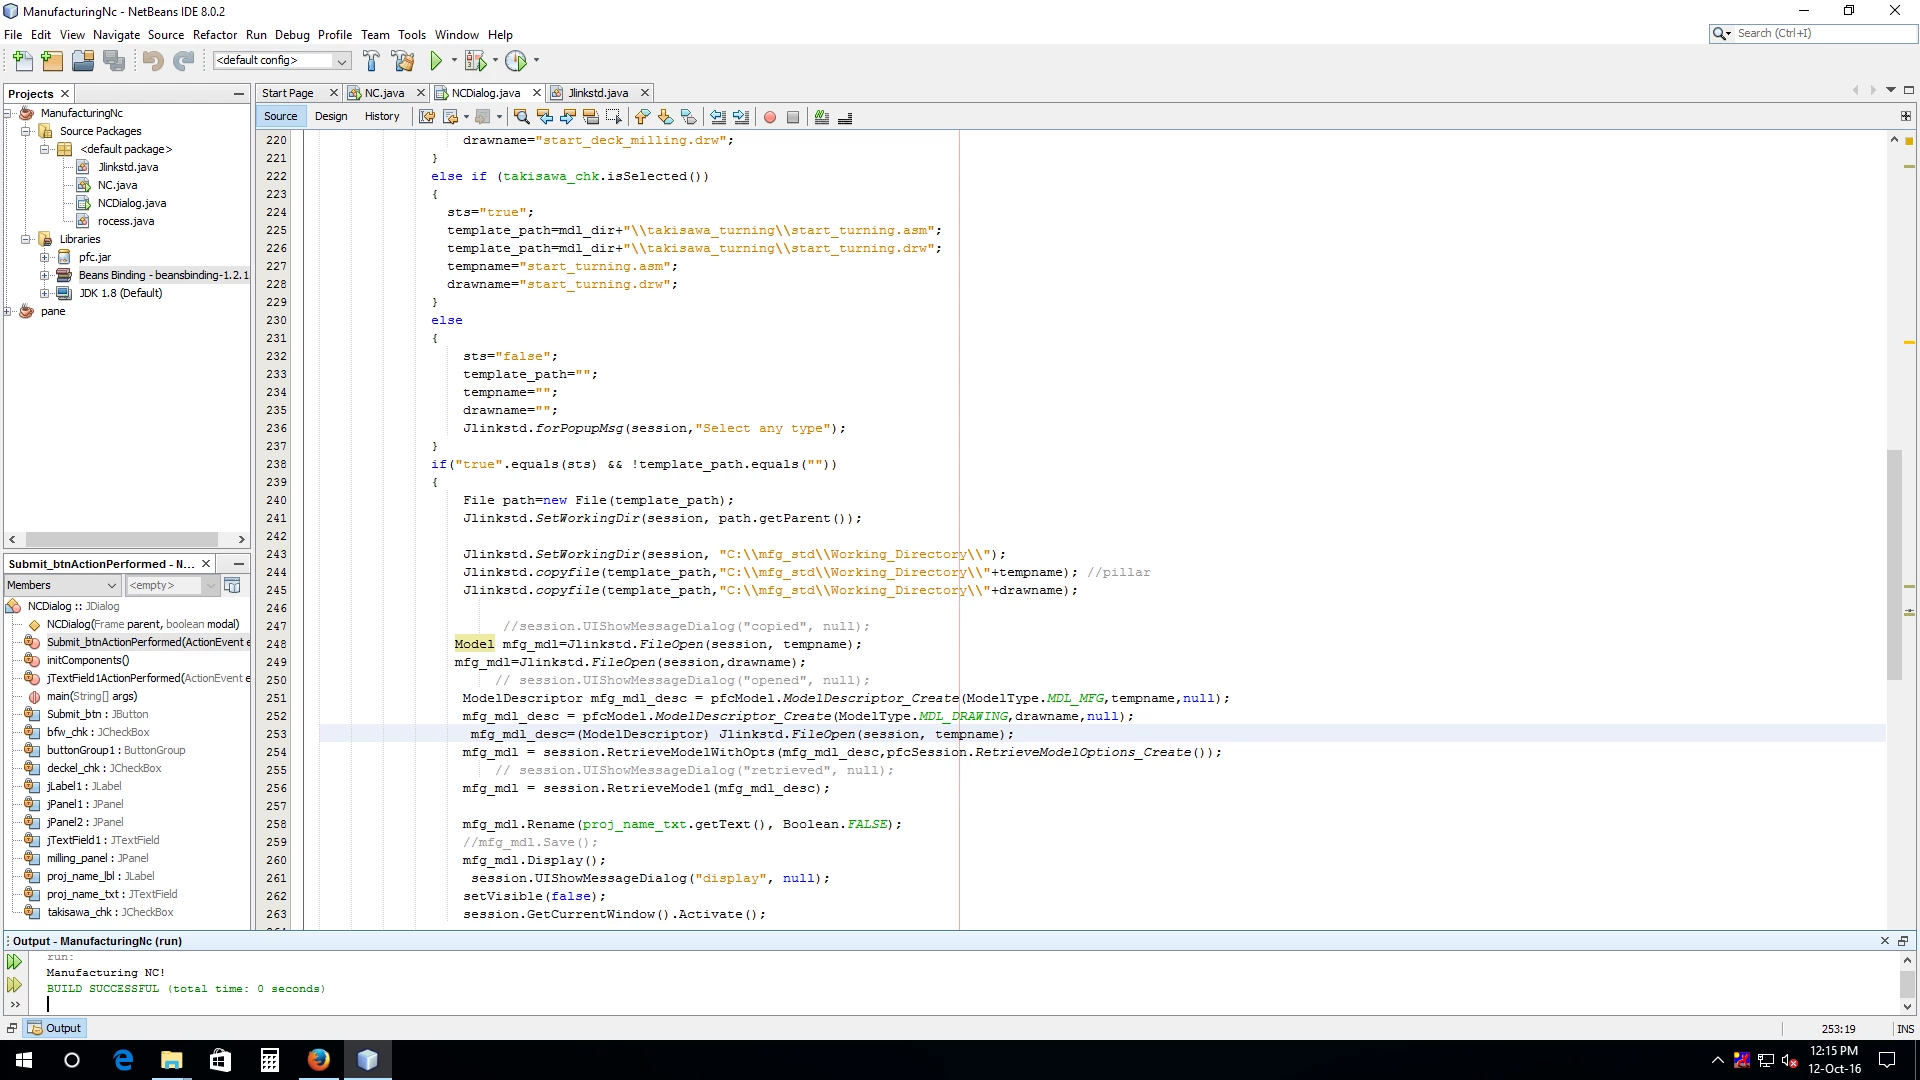This screenshot has height=1080, width=1920.
Task: Open the Navigate menu
Action: coord(116,34)
